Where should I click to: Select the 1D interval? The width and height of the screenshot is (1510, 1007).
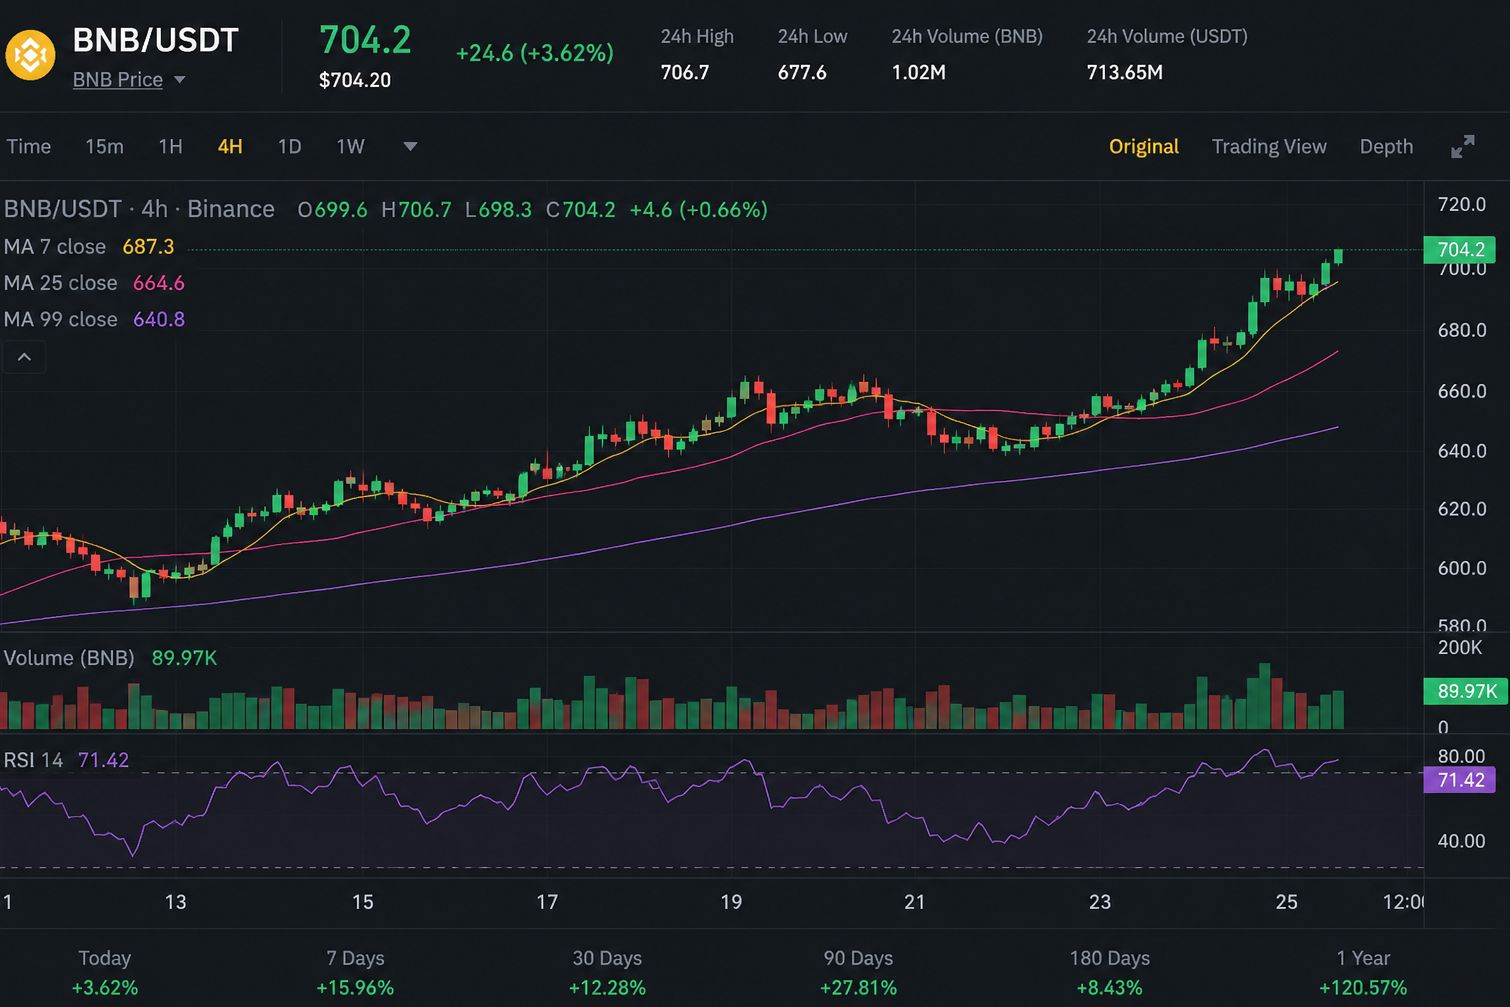point(289,147)
